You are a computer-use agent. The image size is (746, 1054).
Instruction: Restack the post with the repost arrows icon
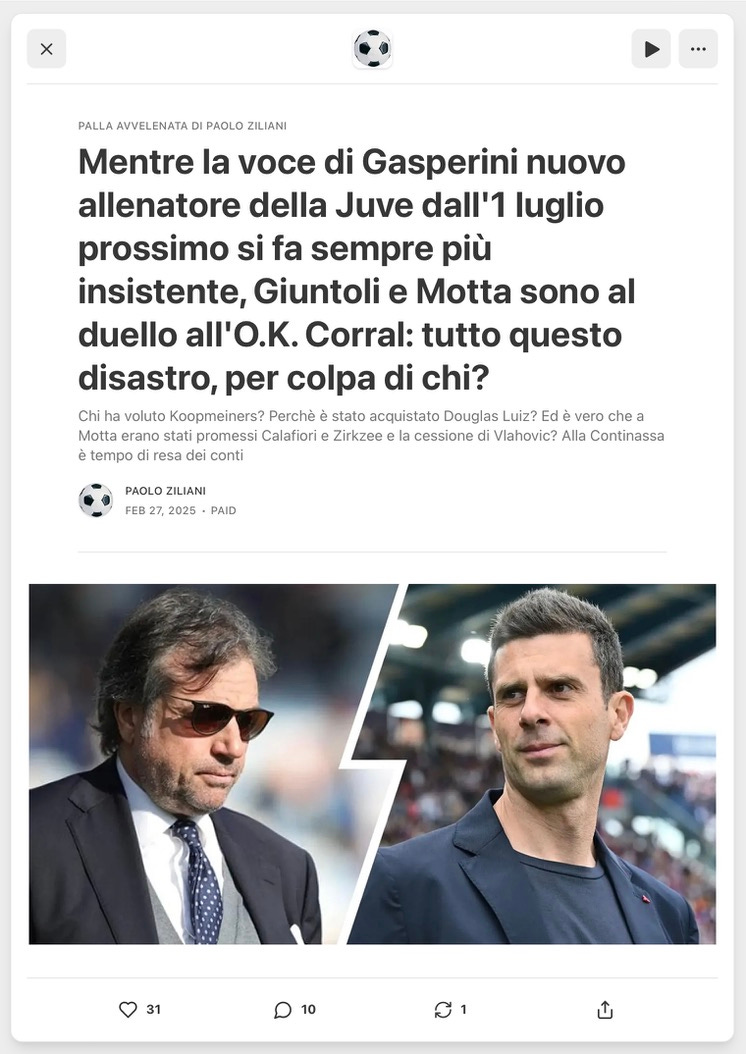click(443, 1009)
